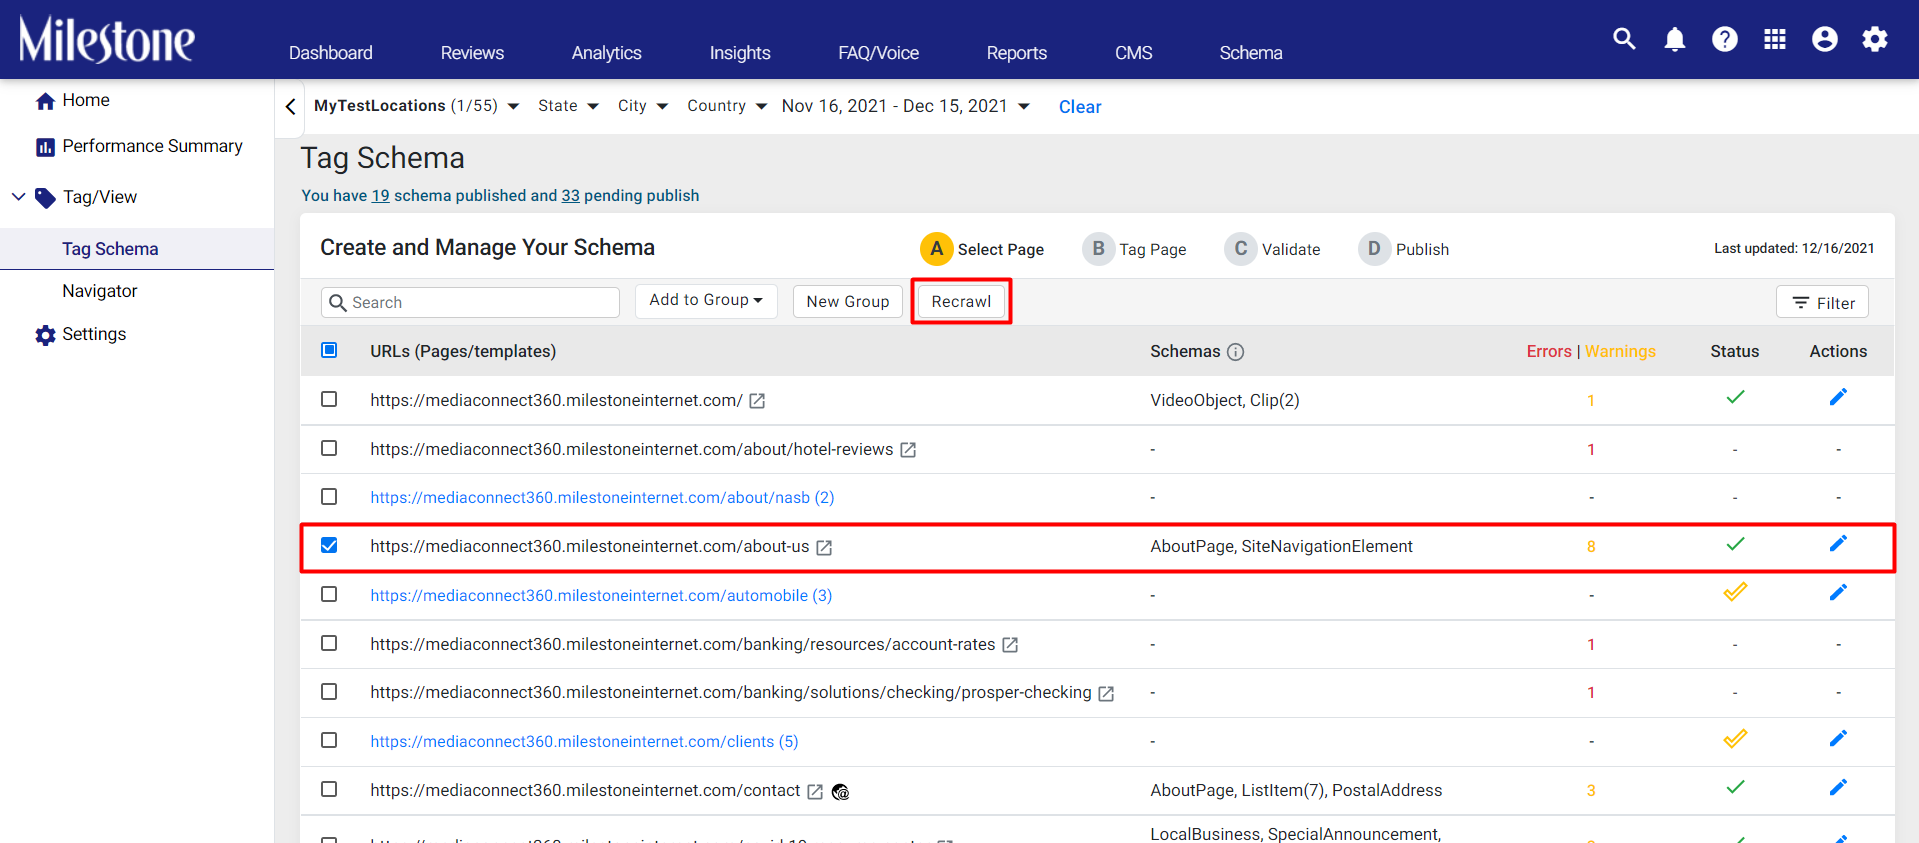Viewport: 1919px width, 843px height.
Task: Click green status checkmark in about-us row
Action: pyautogui.click(x=1735, y=544)
